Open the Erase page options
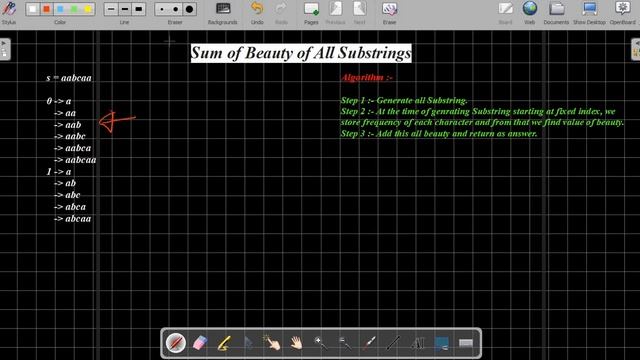 (x=389, y=12)
